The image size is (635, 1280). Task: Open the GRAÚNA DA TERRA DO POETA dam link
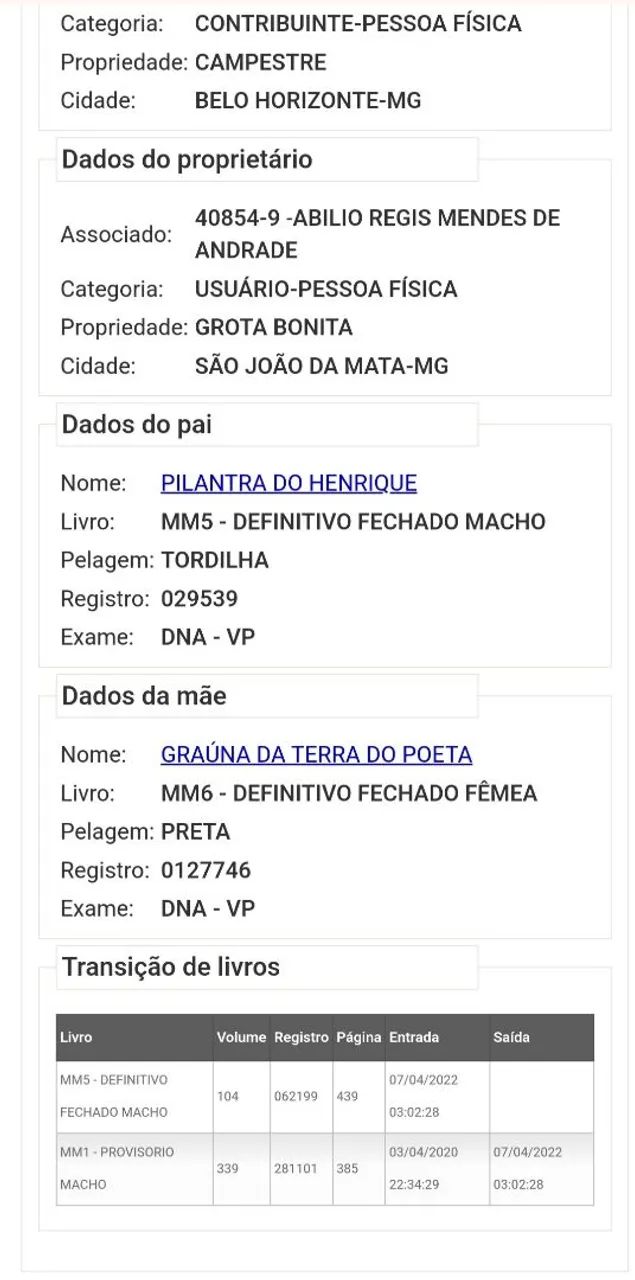(x=316, y=755)
